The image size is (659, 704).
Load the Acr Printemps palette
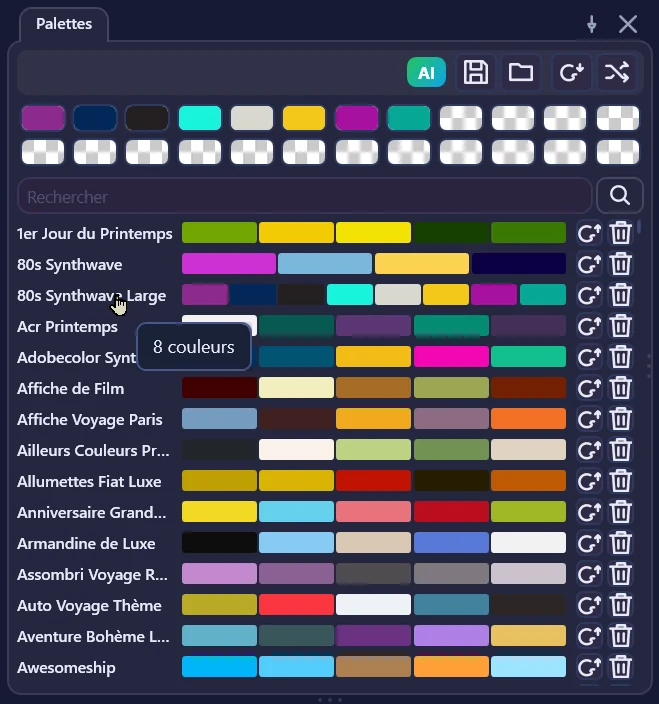pos(589,326)
